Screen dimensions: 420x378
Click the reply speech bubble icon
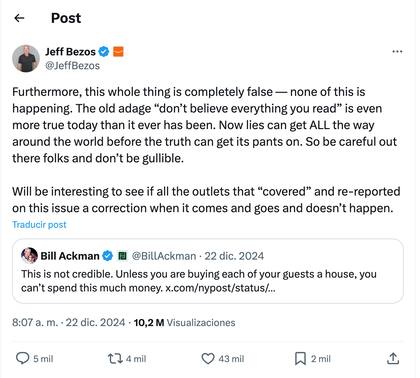coord(23,359)
